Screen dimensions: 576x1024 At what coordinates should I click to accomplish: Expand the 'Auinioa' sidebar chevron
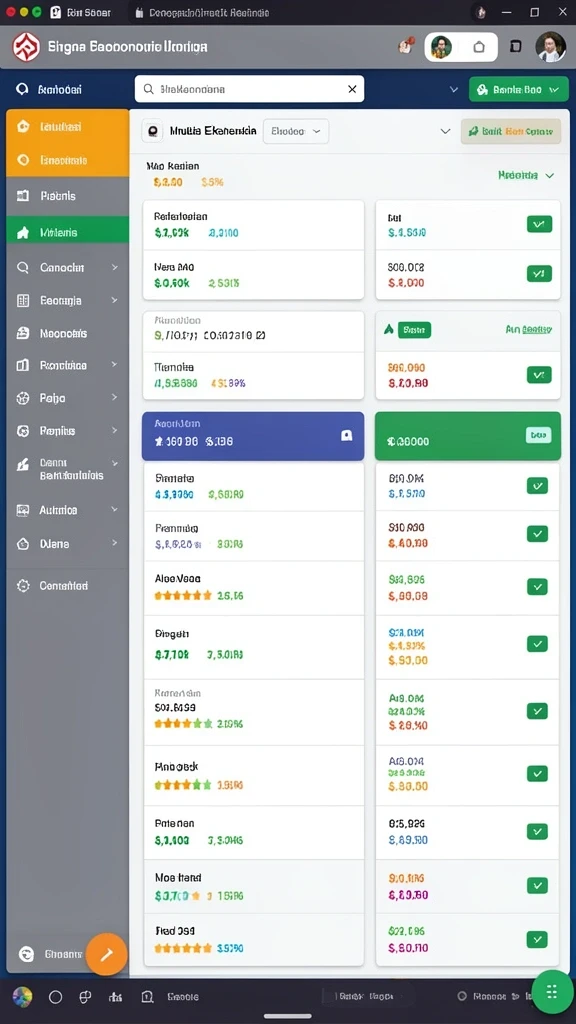pyautogui.click(x=115, y=509)
